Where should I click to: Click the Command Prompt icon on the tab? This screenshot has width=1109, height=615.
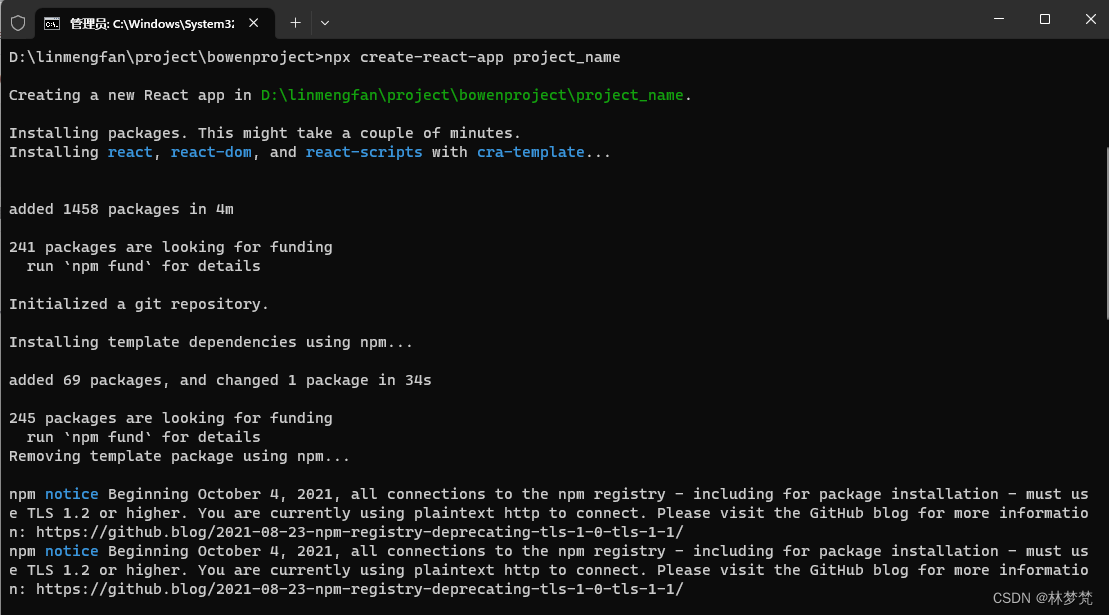pos(52,22)
